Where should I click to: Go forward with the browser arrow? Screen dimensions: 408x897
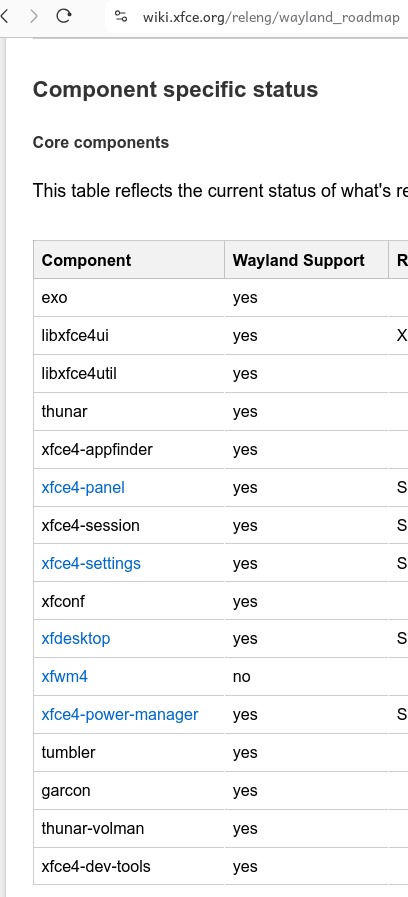tap(34, 16)
